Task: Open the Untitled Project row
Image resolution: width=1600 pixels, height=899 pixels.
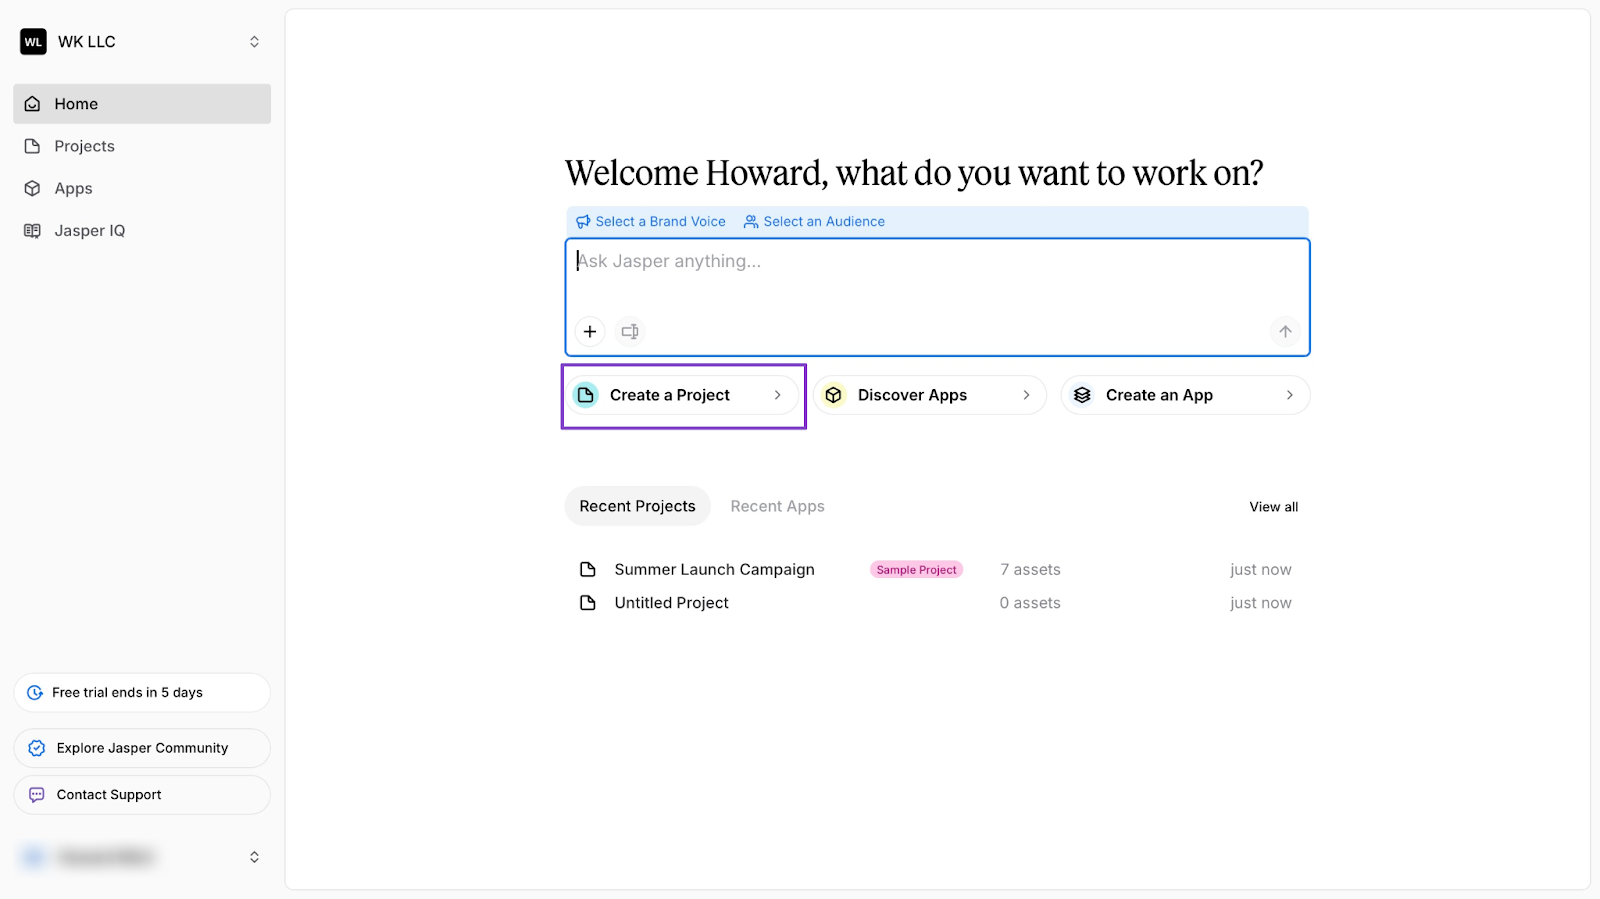Action: pos(937,603)
